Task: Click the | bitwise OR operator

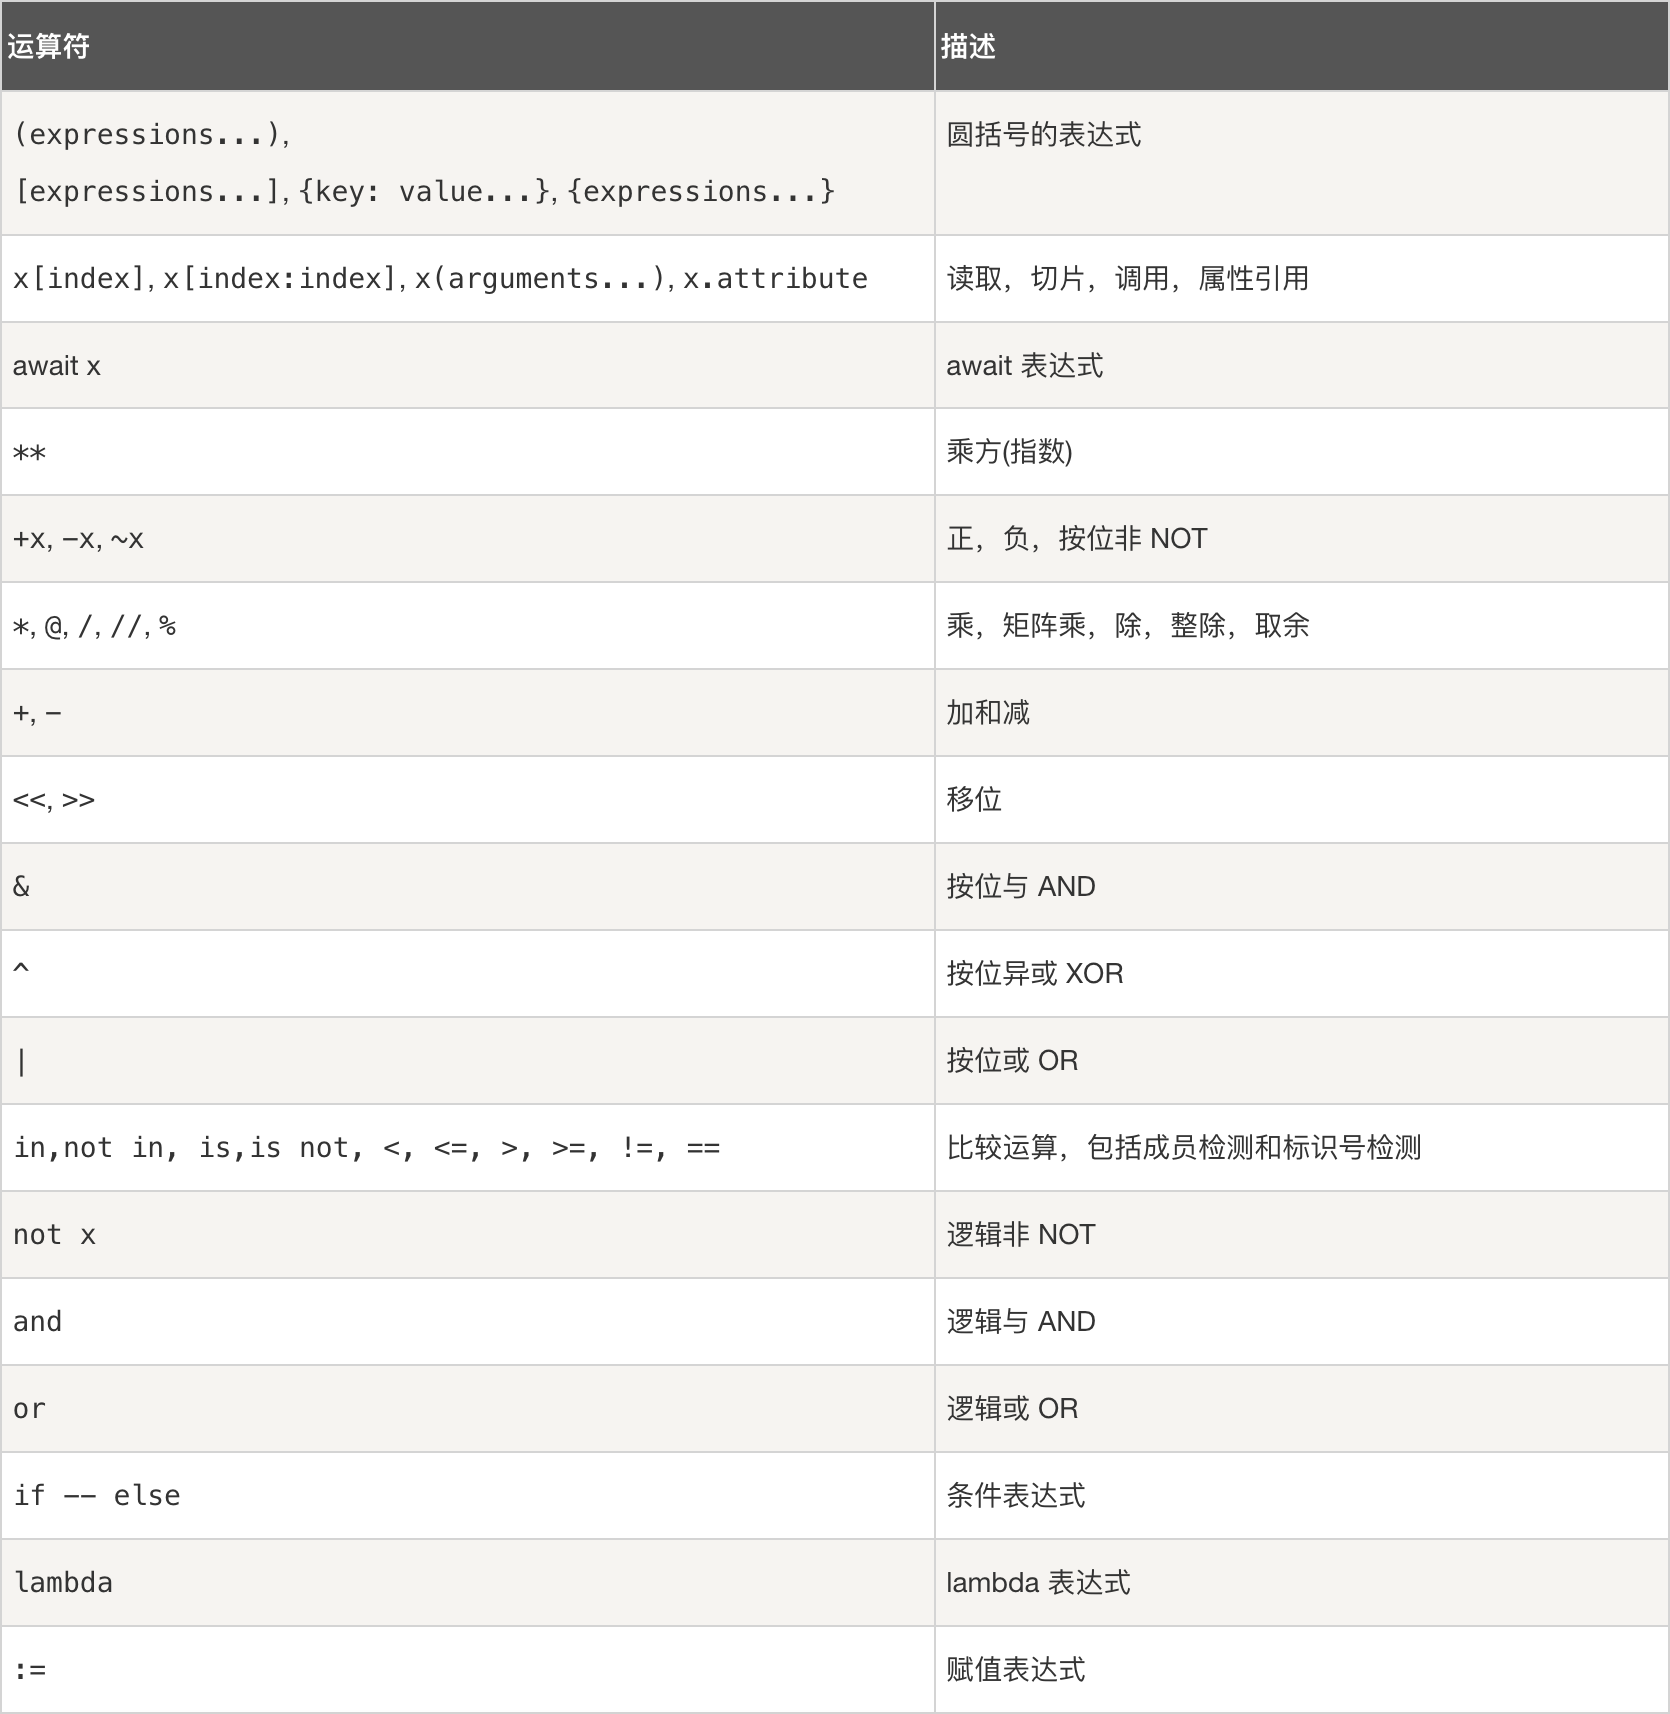Action: coord(21,1061)
